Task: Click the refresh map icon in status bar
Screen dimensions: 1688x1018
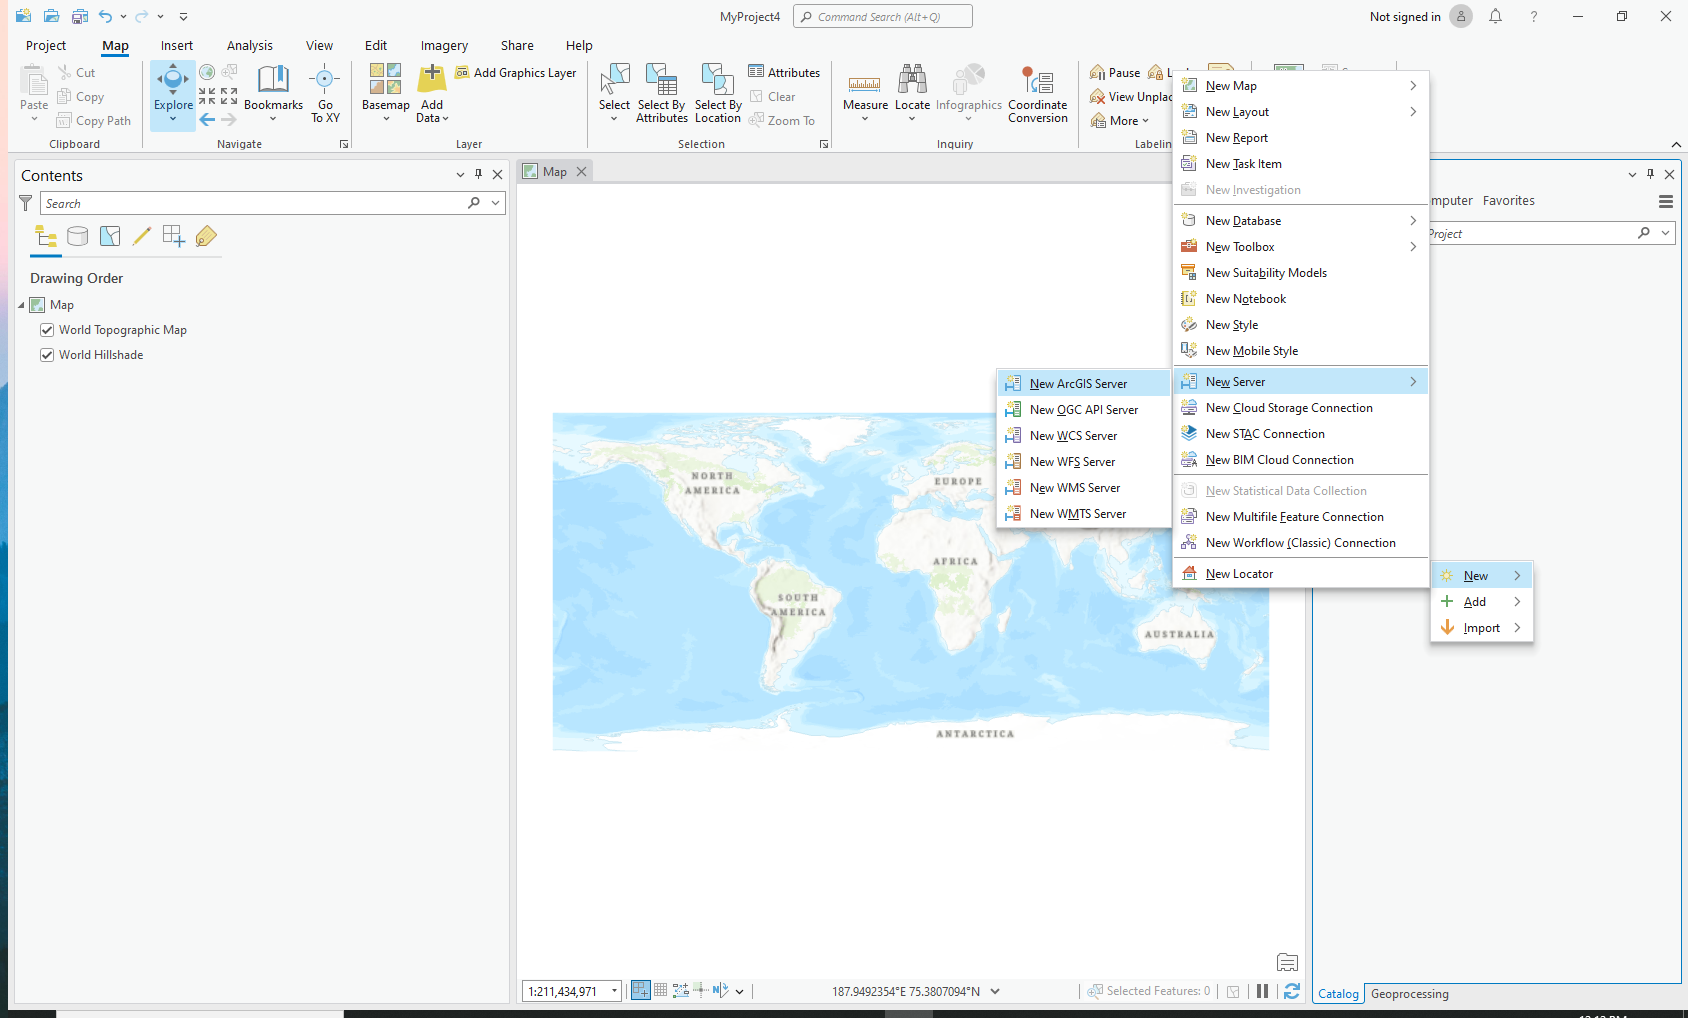Action: 1292,991
